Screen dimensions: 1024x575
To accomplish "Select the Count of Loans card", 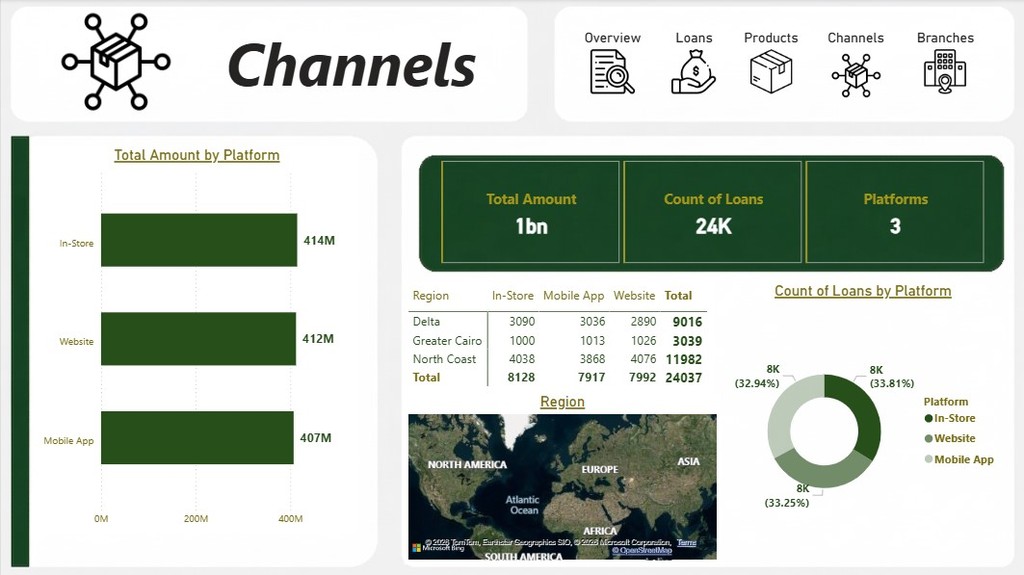I will tap(712, 212).
